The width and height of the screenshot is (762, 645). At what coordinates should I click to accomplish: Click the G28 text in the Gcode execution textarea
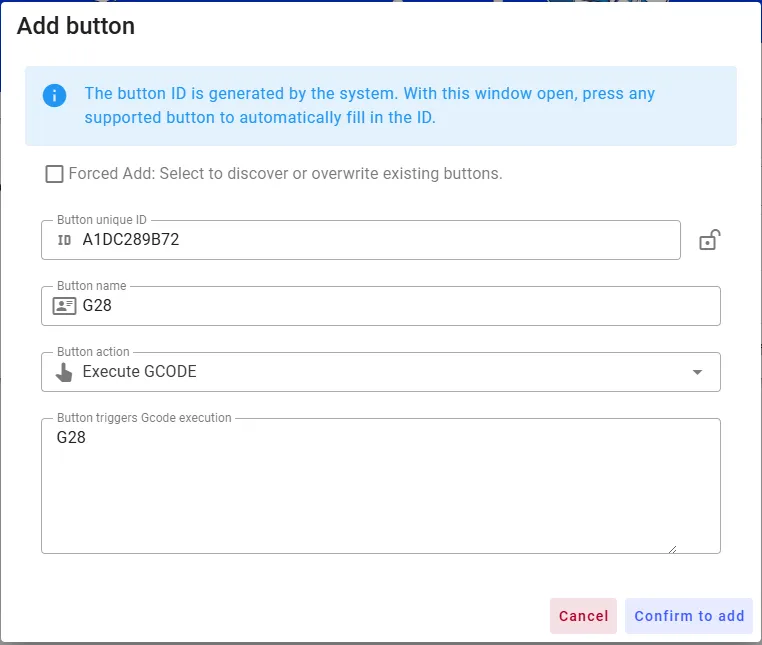pos(71,437)
